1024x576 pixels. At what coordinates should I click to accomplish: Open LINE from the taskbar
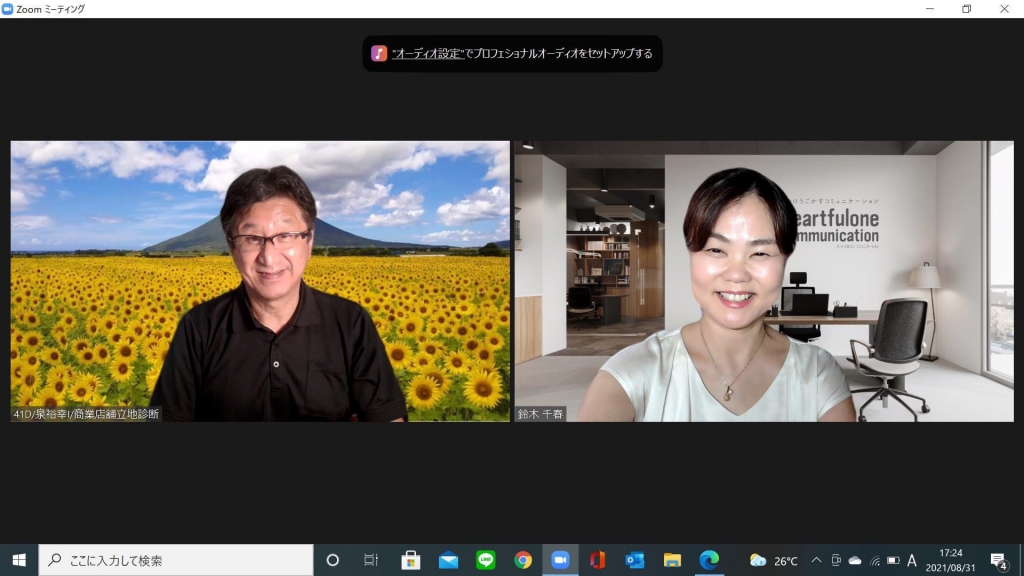pyautogui.click(x=486, y=560)
